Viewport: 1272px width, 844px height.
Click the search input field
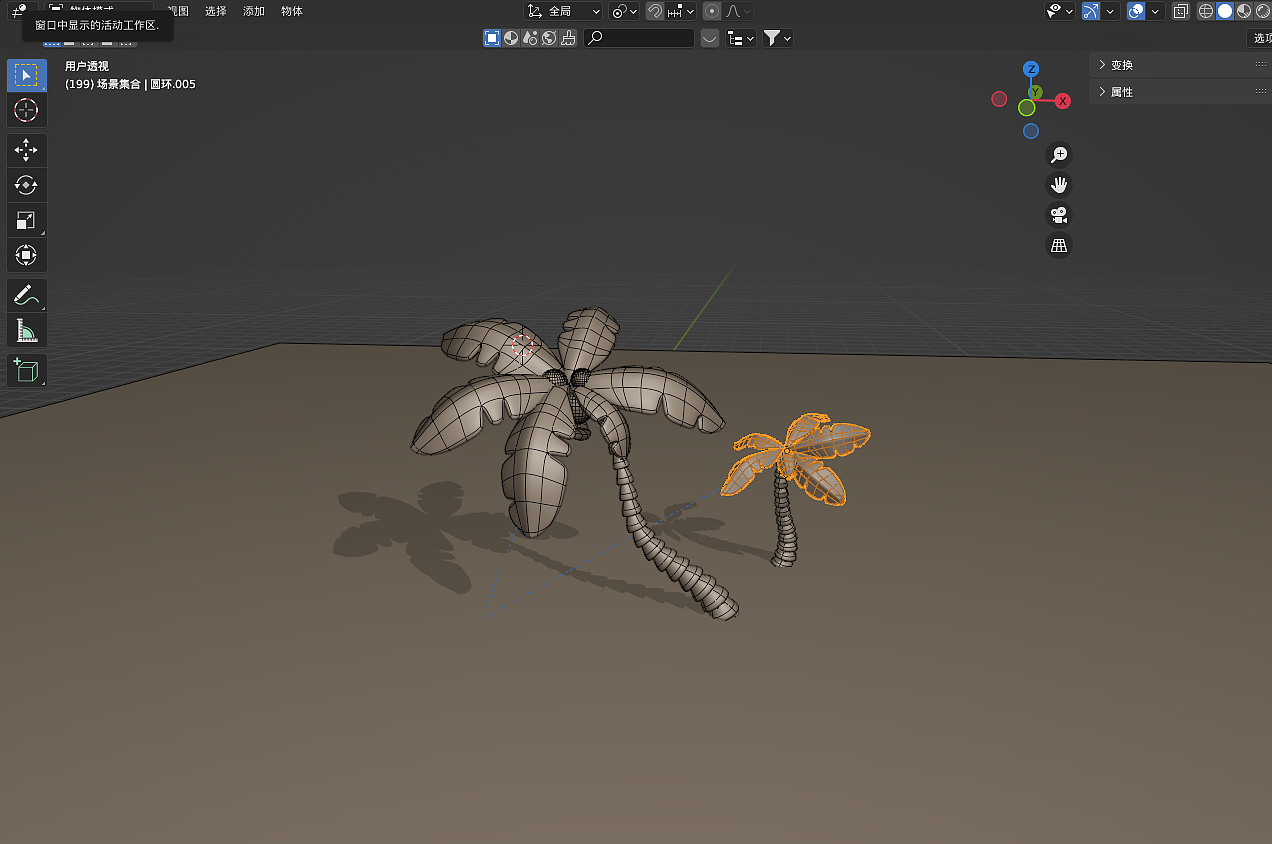pos(640,38)
